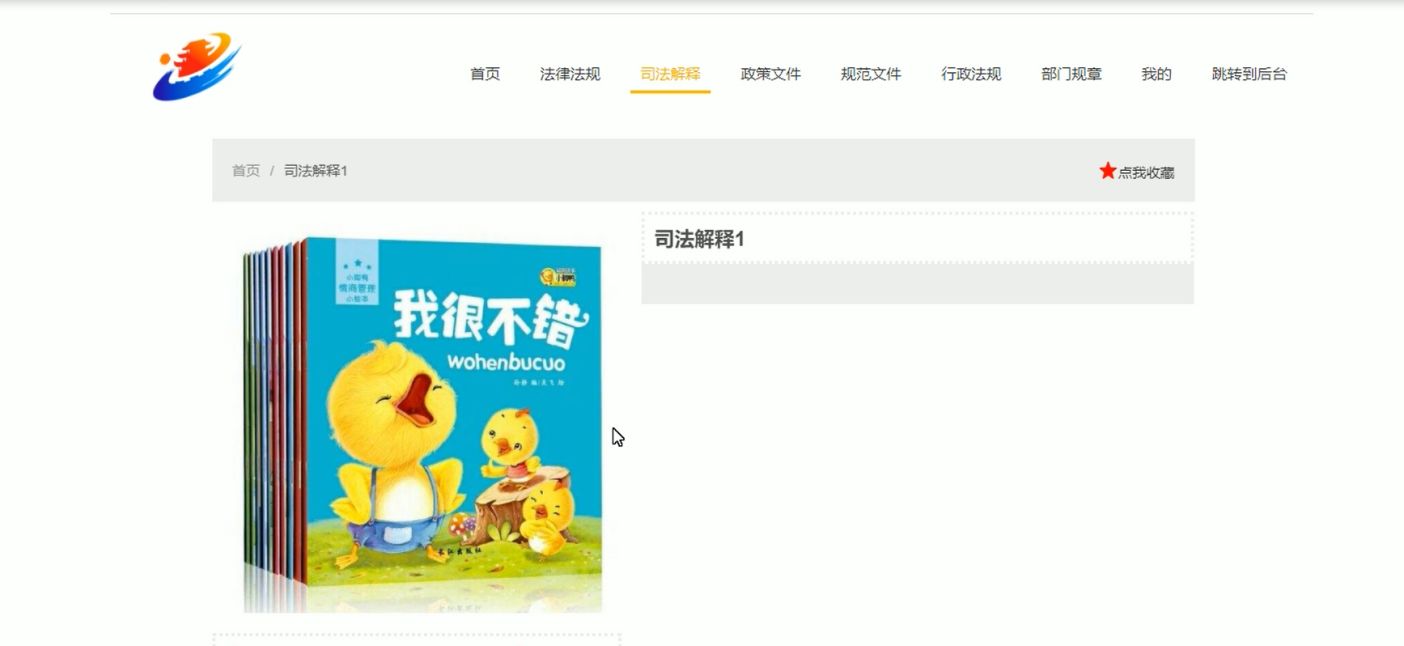Image resolution: width=1404 pixels, height=646 pixels.
Task: Go to 首页 in the top navigation
Action: (x=485, y=74)
